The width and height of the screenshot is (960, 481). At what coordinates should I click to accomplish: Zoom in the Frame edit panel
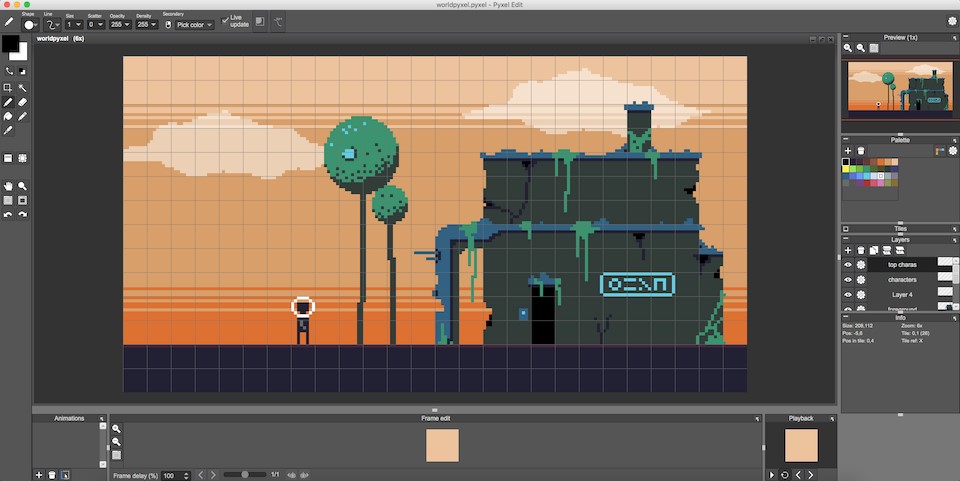click(x=116, y=429)
